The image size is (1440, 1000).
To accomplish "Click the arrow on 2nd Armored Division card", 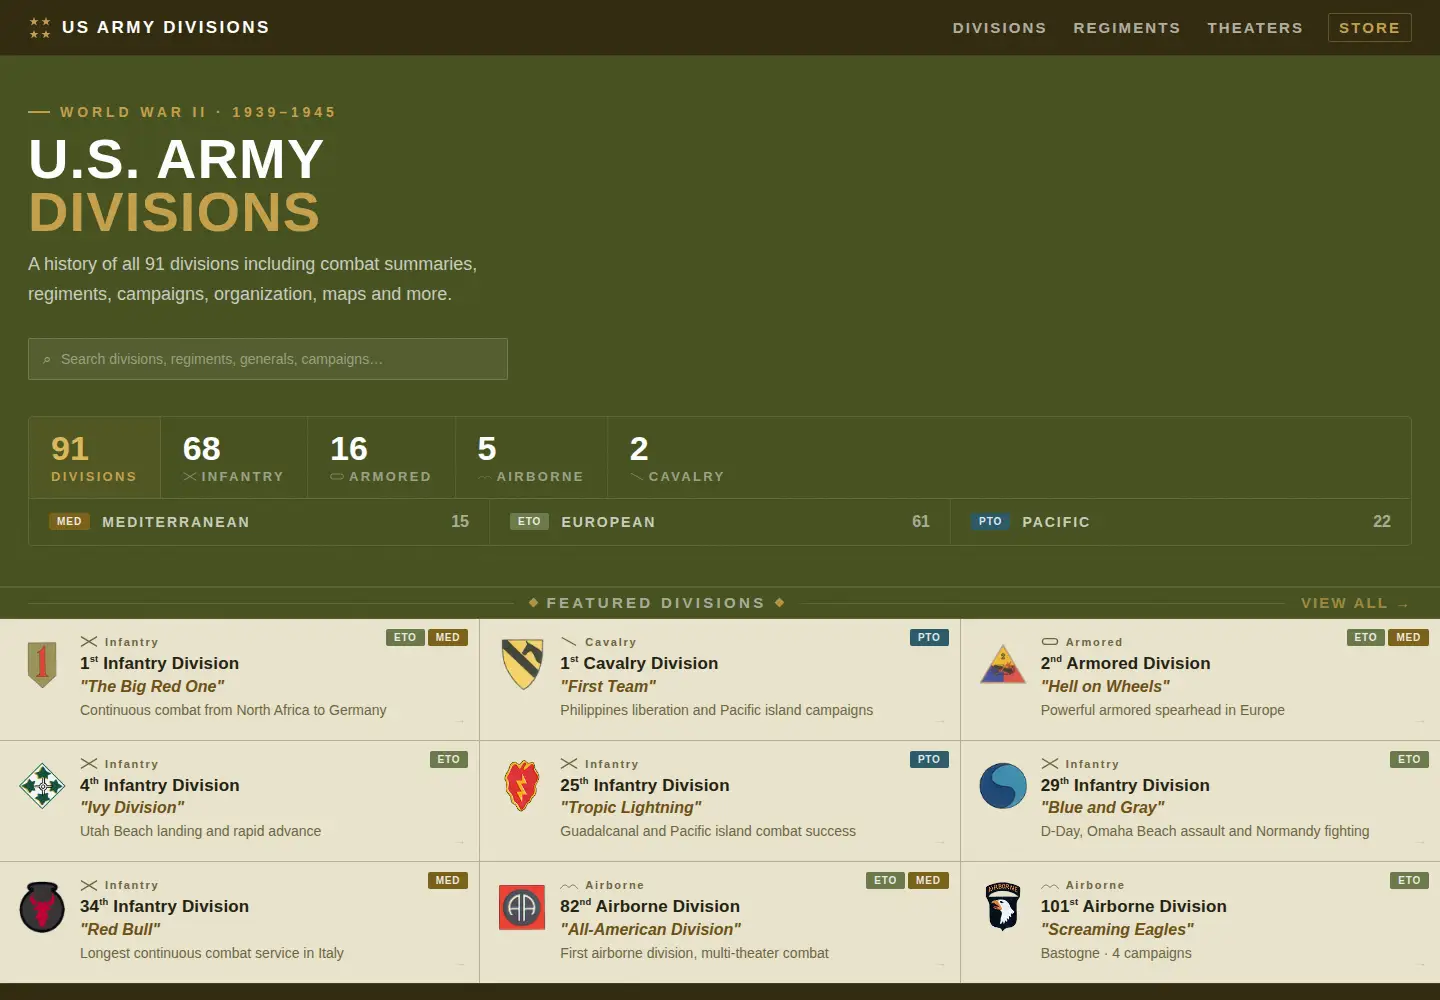I will tap(1421, 721).
